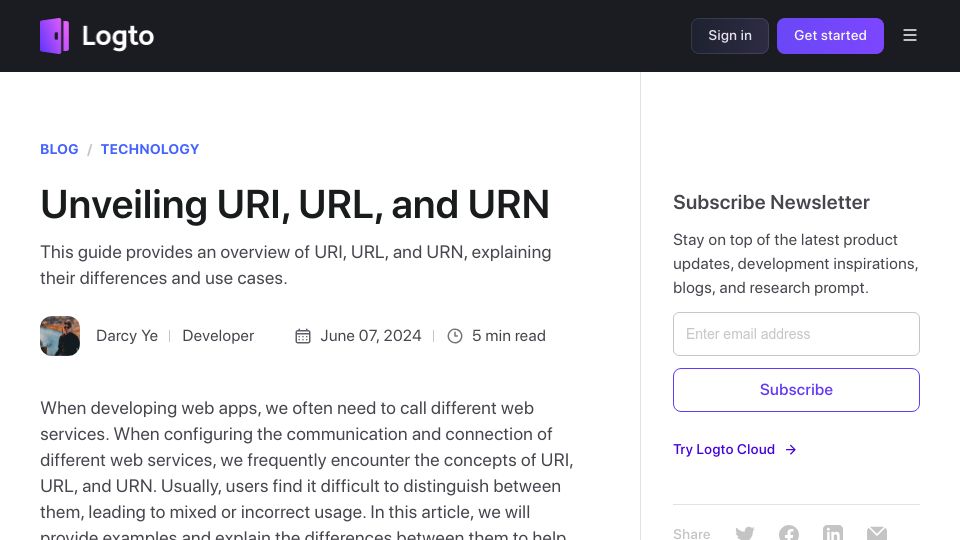Click the clock icon beside 5 min read

tap(455, 336)
